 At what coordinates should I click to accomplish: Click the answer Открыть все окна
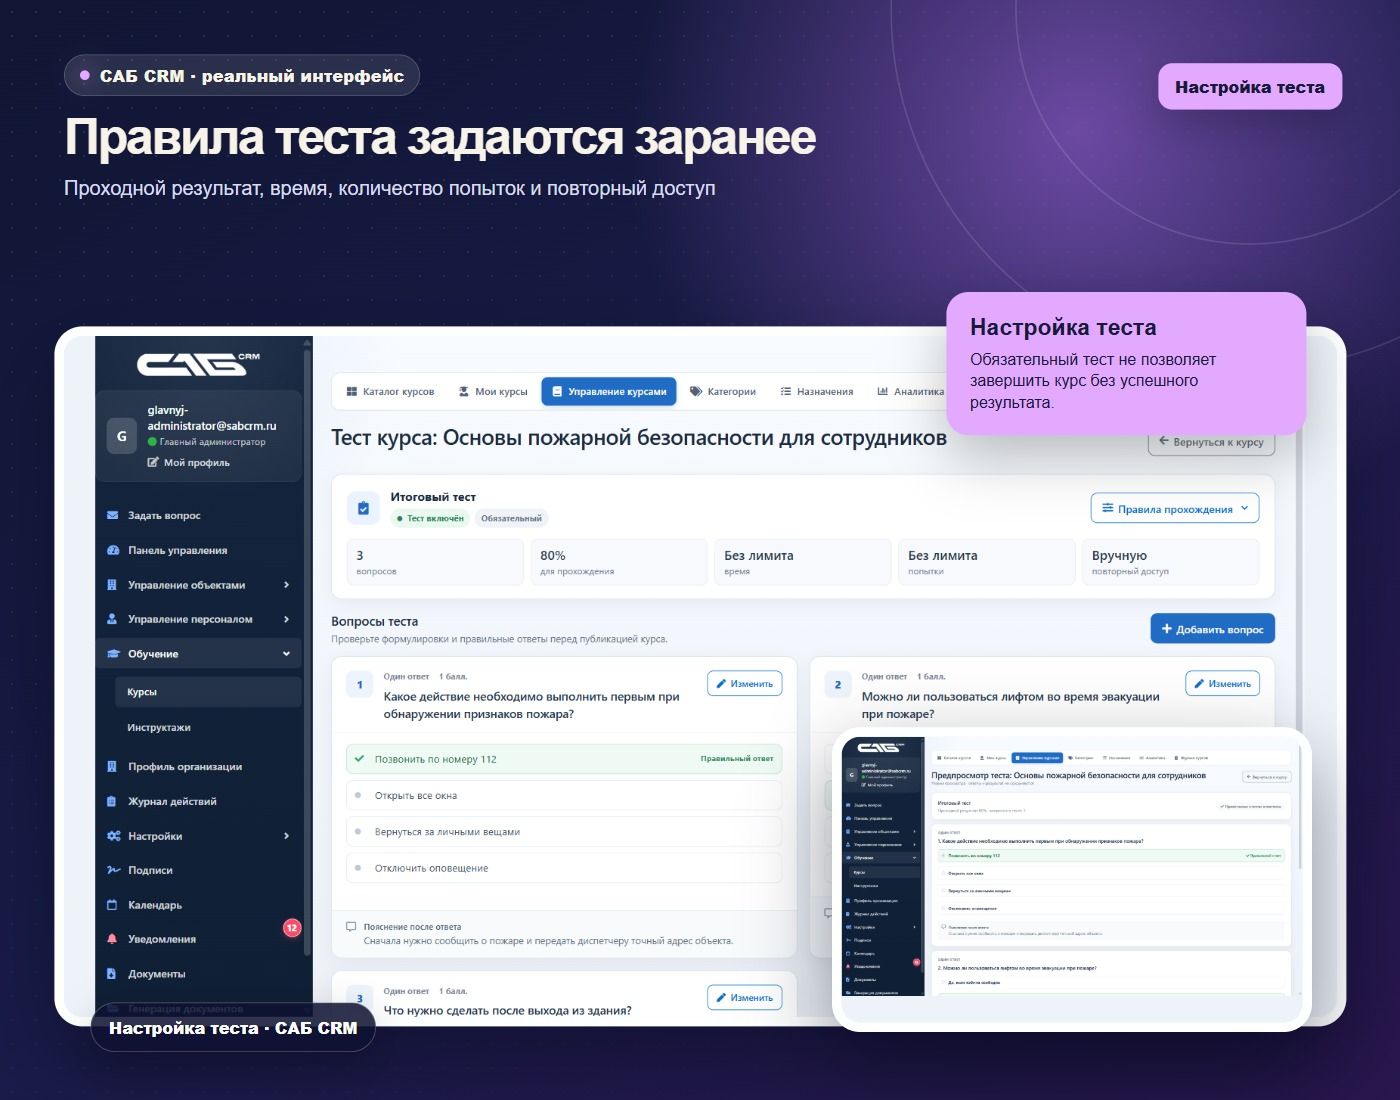[x=564, y=796]
